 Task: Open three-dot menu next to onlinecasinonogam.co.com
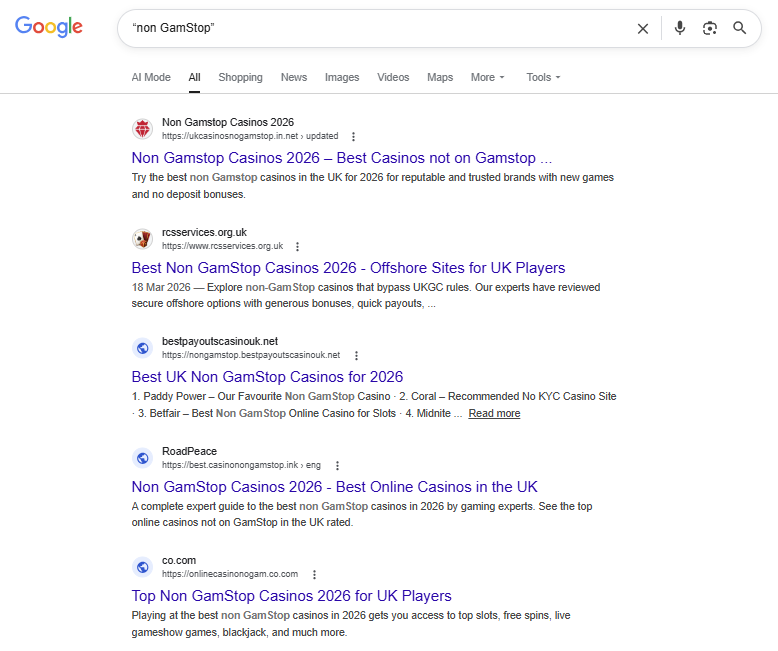[x=314, y=574]
